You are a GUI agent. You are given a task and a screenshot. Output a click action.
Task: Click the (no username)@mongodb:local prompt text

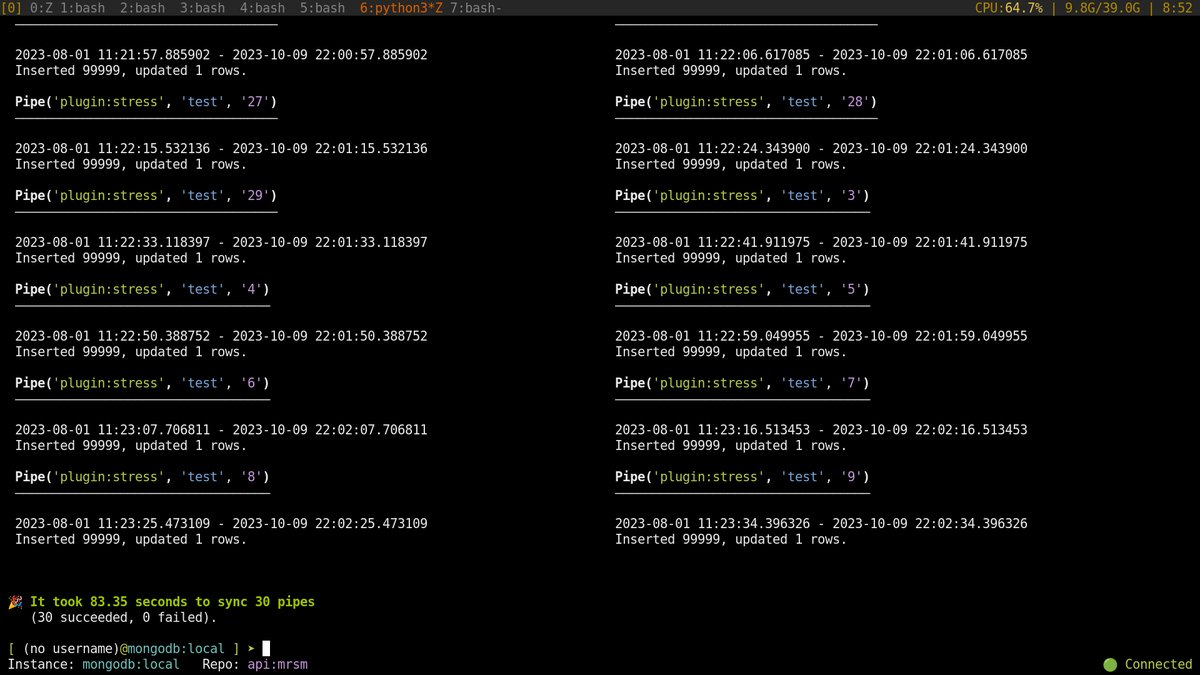coord(124,649)
